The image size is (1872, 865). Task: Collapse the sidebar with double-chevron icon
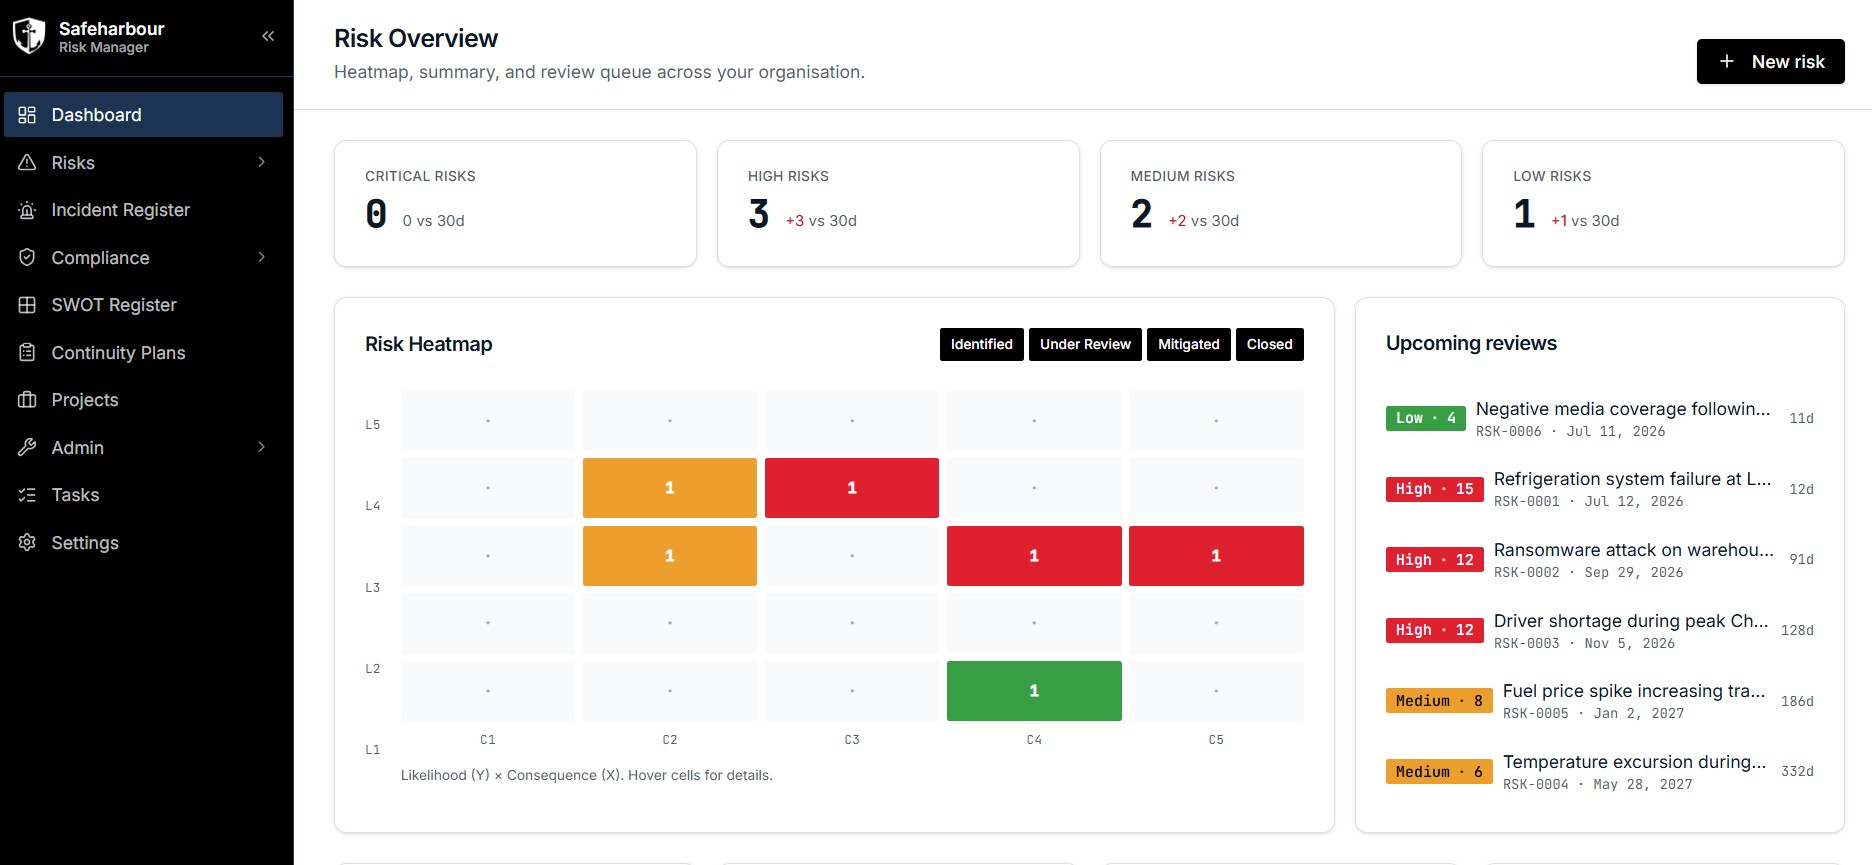[x=268, y=36]
